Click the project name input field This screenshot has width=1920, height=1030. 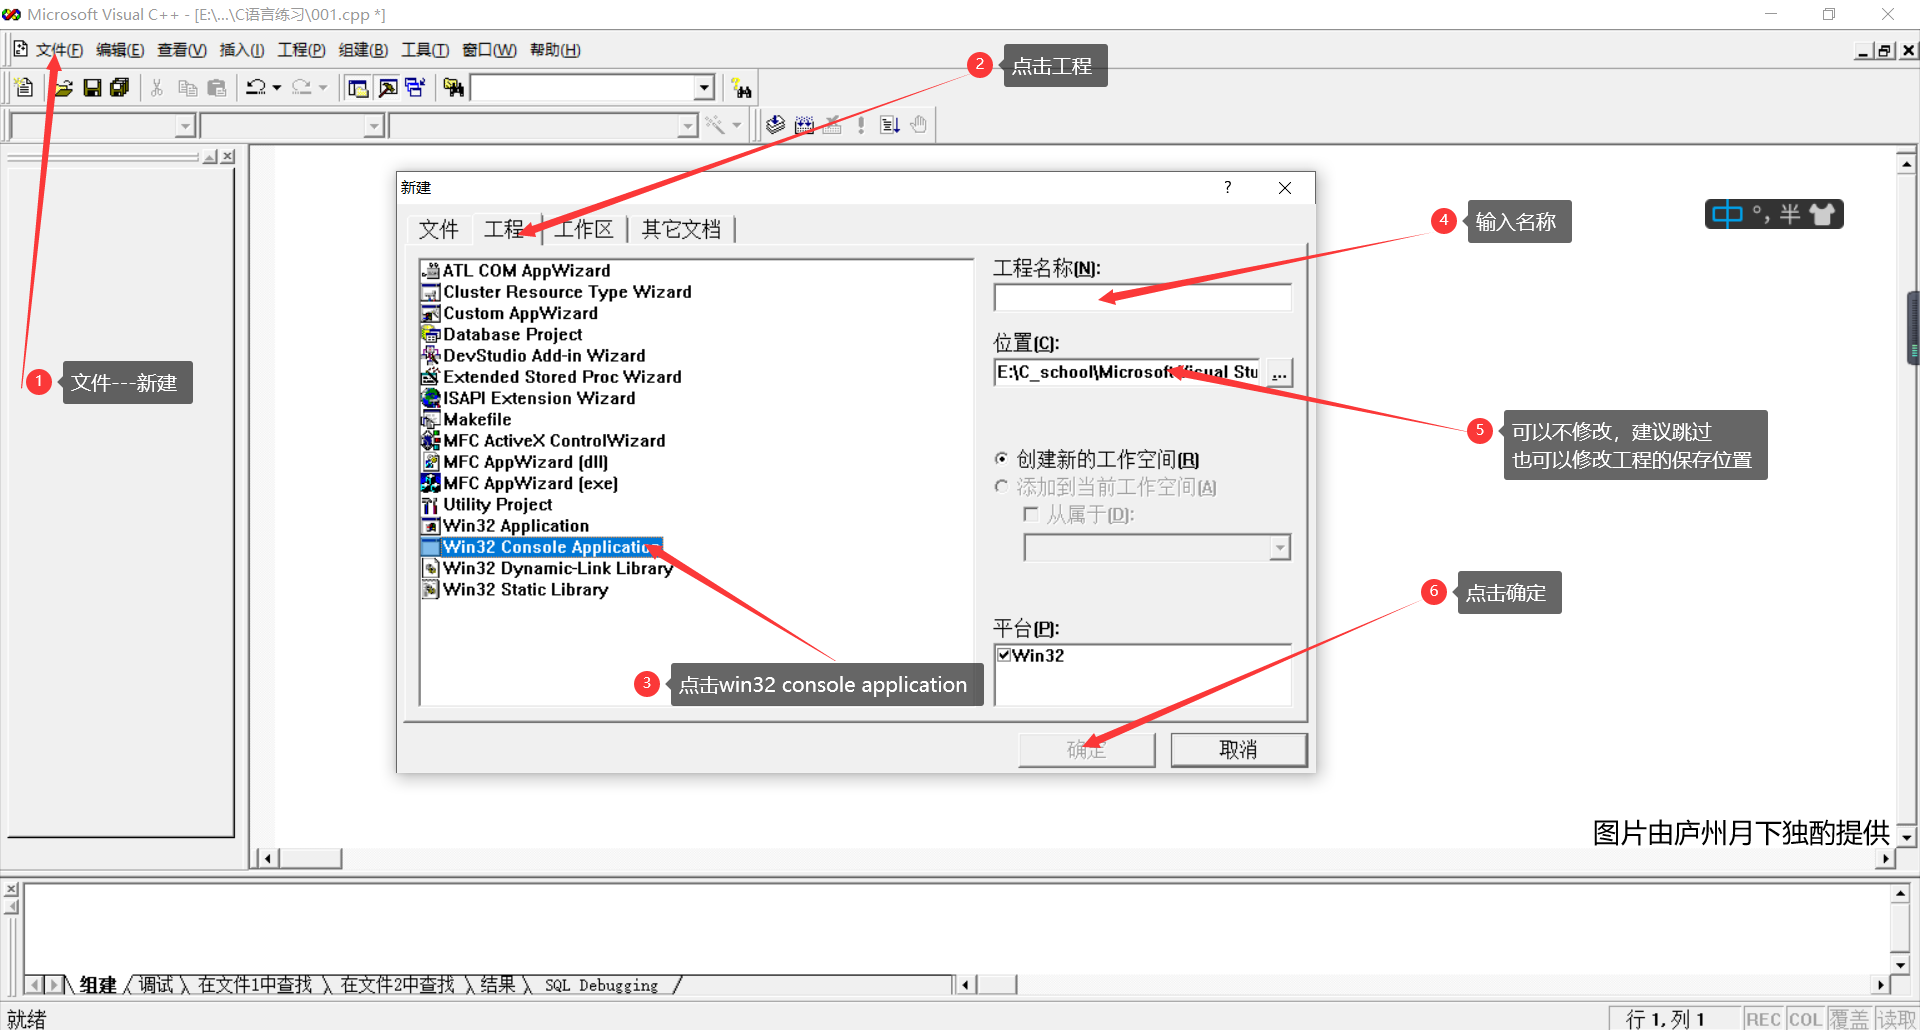pyautogui.click(x=1142, y=297)
